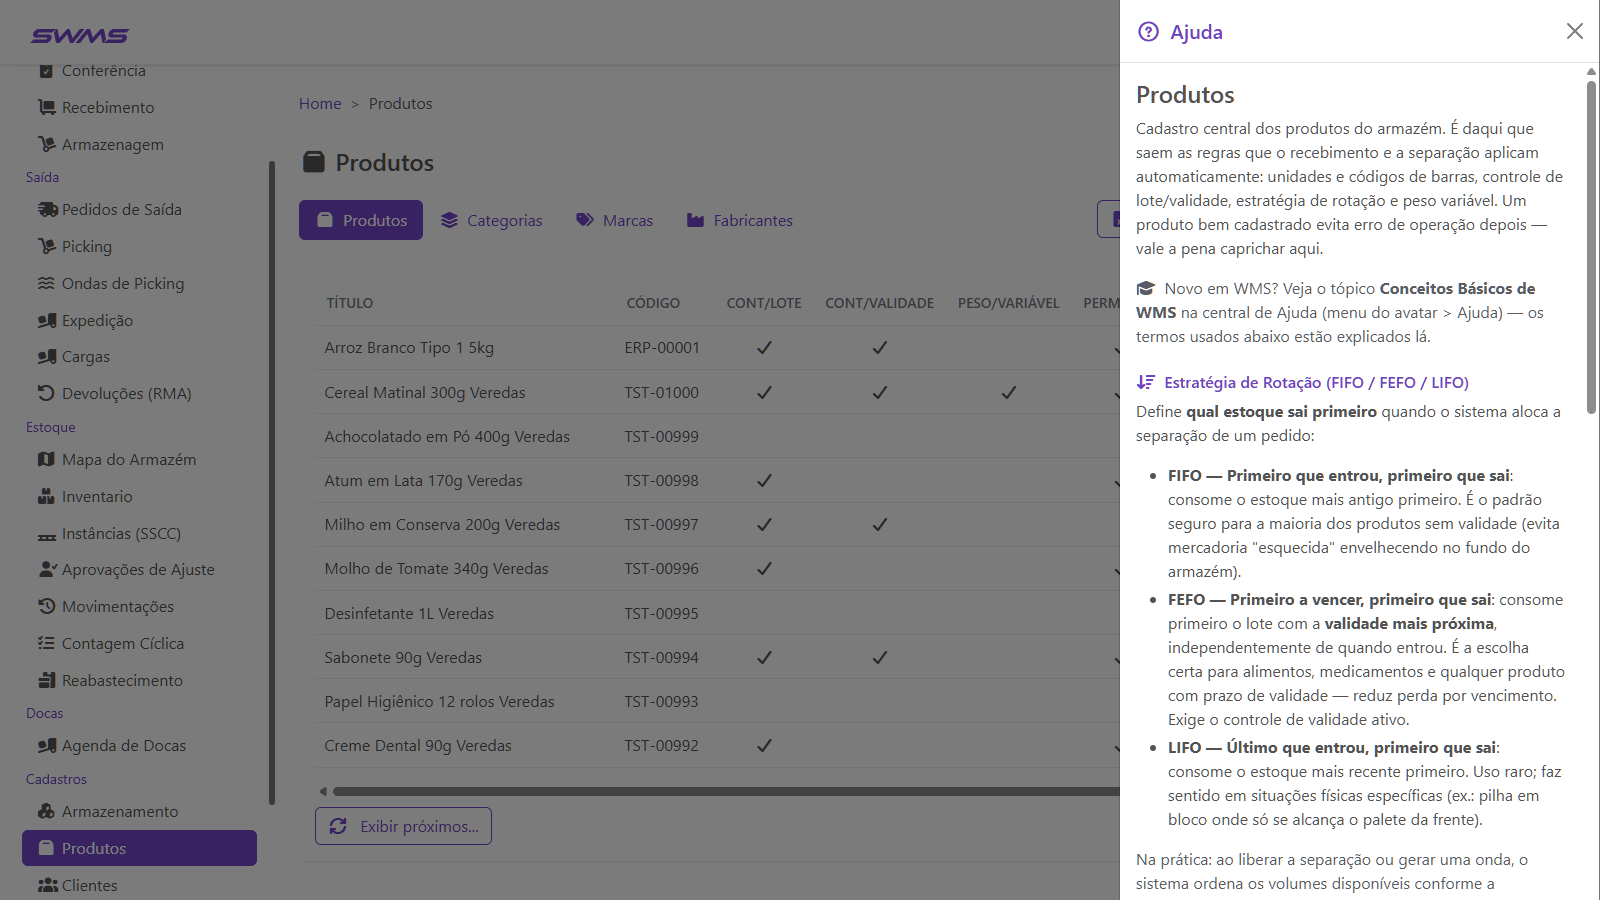The image size is (1600, 900).
Task: Click the Movimentações history icon
Action: [x=47, y=606]
